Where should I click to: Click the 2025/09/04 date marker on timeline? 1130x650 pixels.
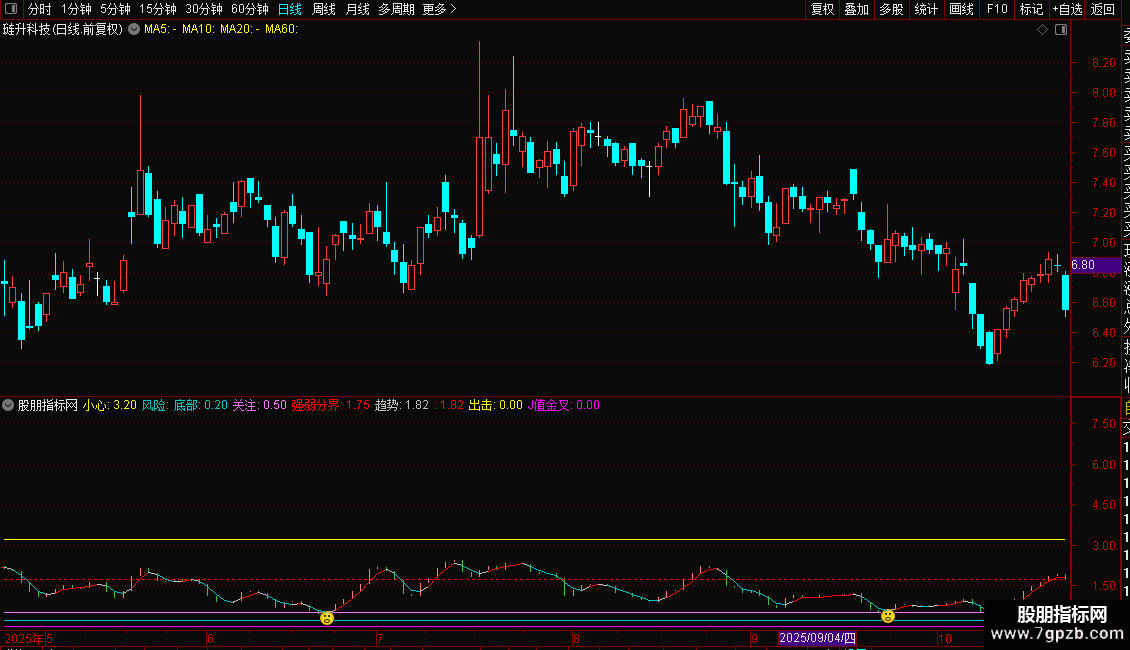(819, 638)
